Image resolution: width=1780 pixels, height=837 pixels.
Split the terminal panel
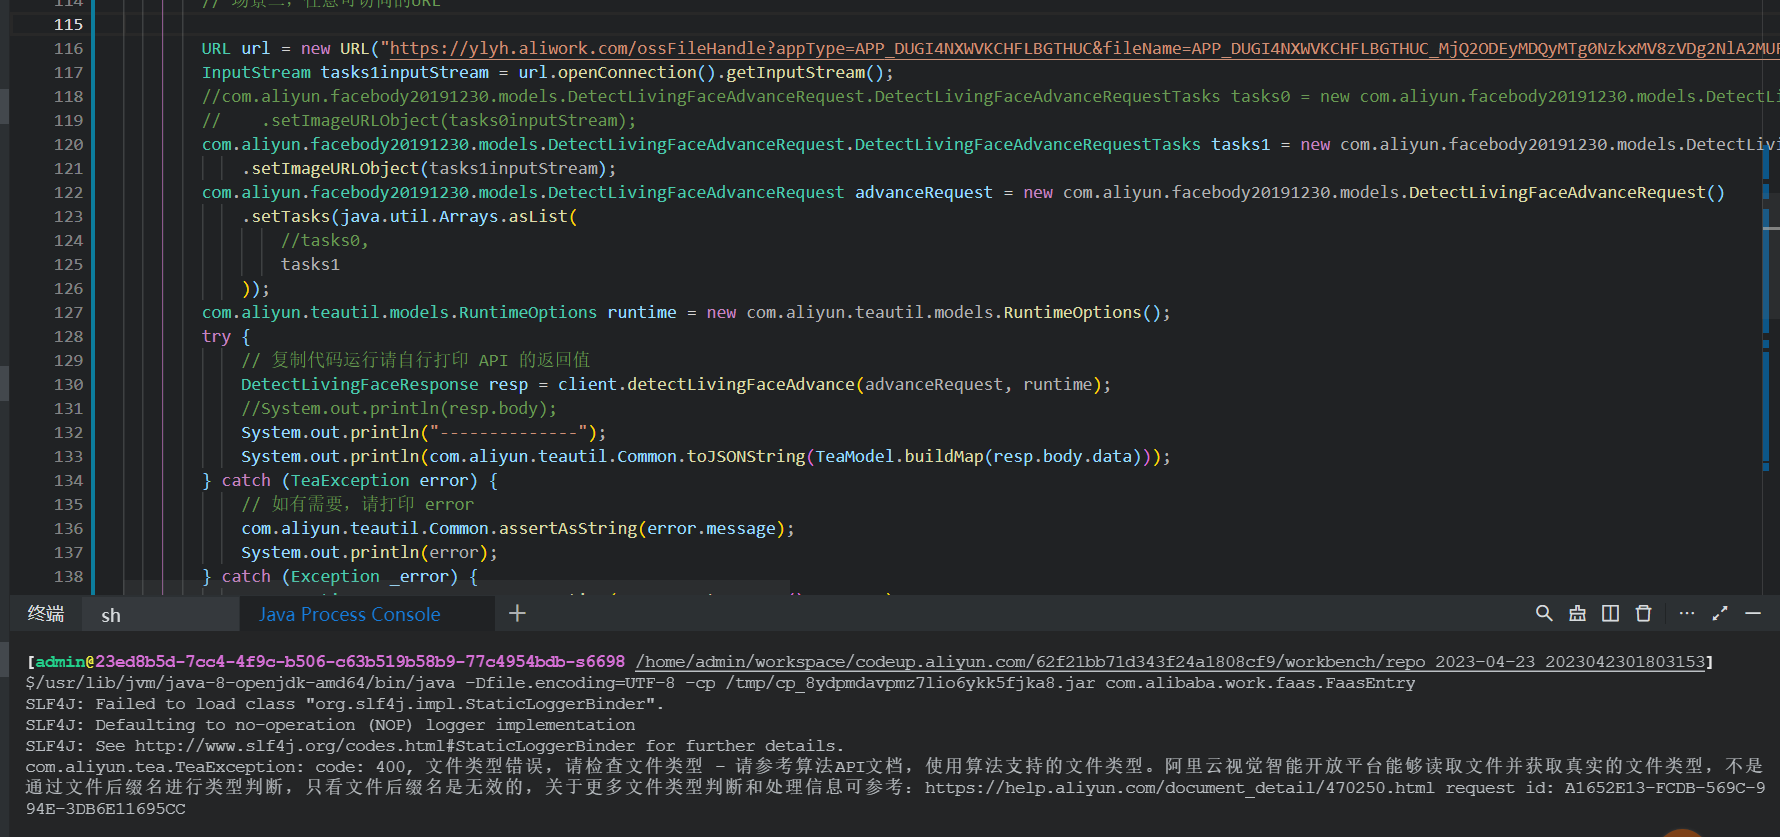1610,614
